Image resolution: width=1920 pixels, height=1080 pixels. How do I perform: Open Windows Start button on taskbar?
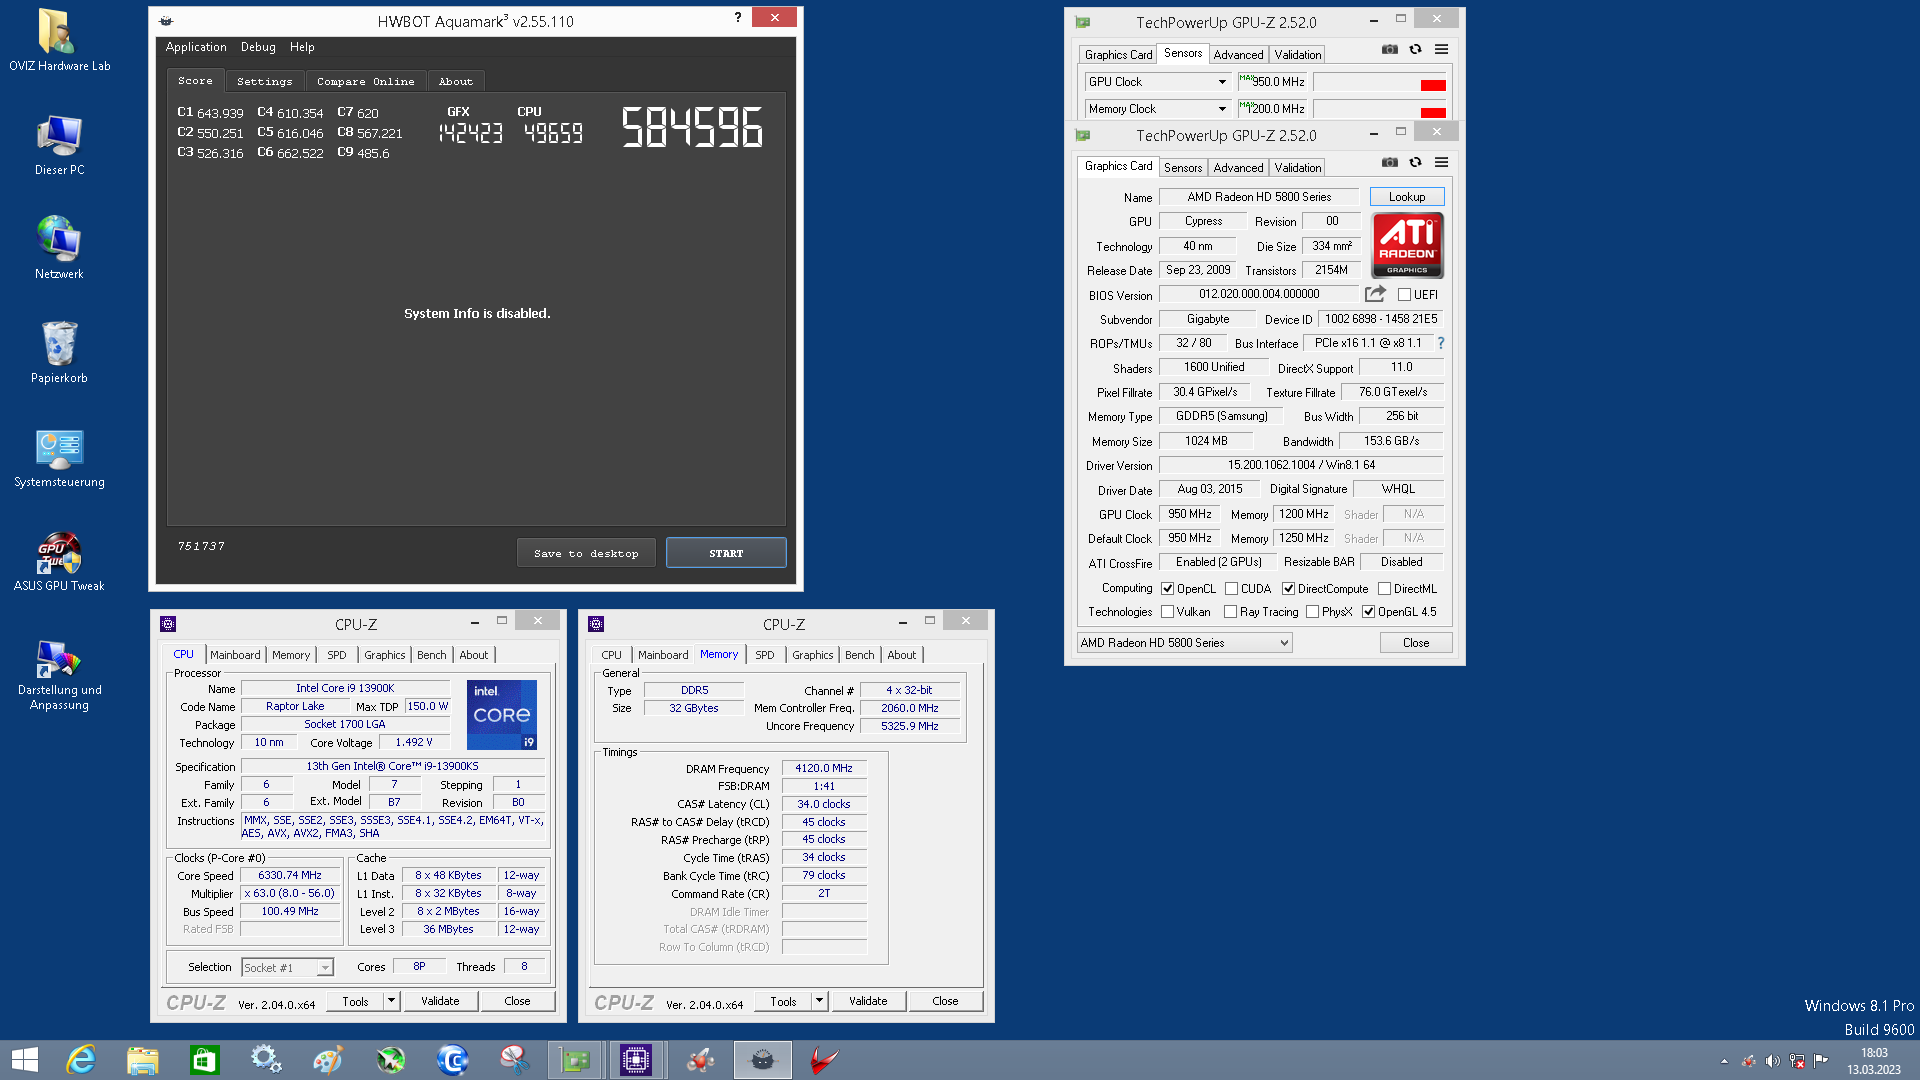tap(25, 1060)
